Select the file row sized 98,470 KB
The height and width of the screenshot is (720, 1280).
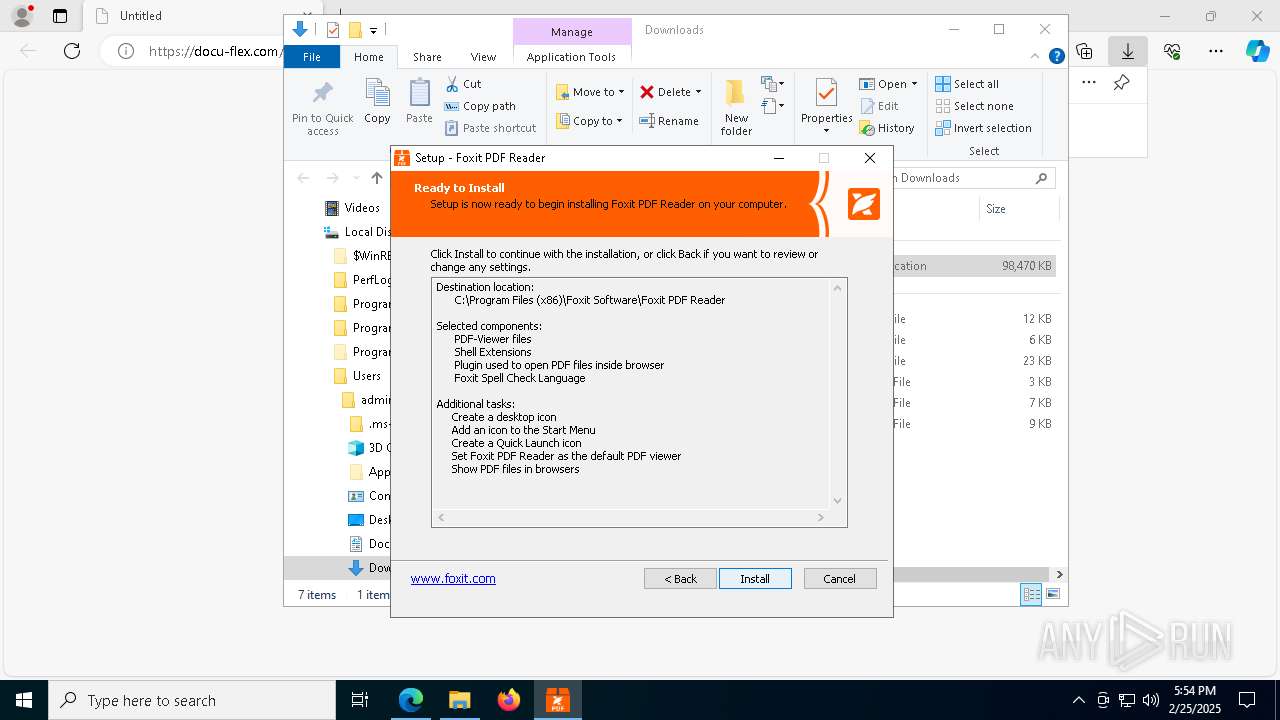[974, 266]
